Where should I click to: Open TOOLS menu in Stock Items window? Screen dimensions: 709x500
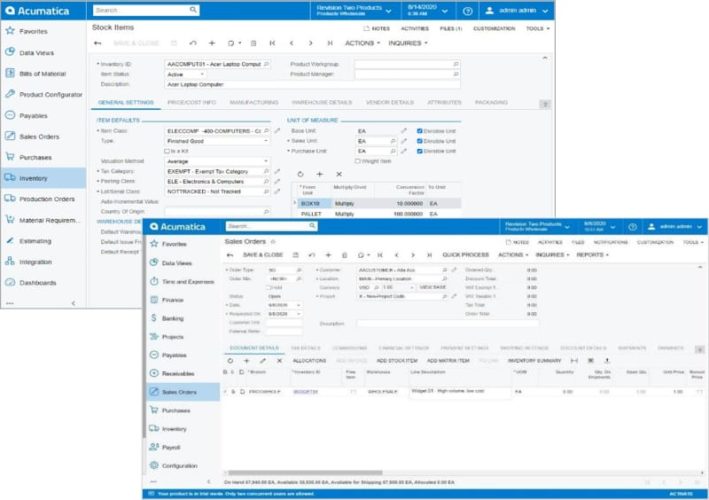tap(538, 28)
